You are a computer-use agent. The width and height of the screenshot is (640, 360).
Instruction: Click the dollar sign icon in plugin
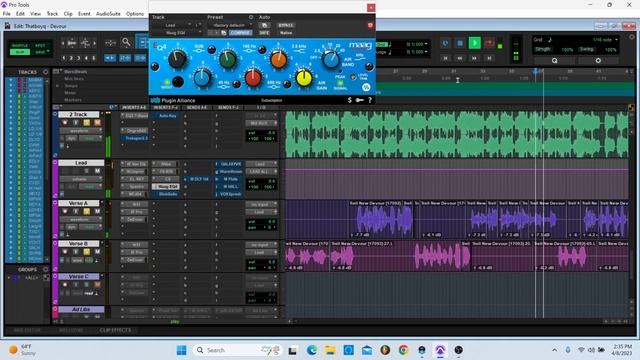click(x=350, y=100)
